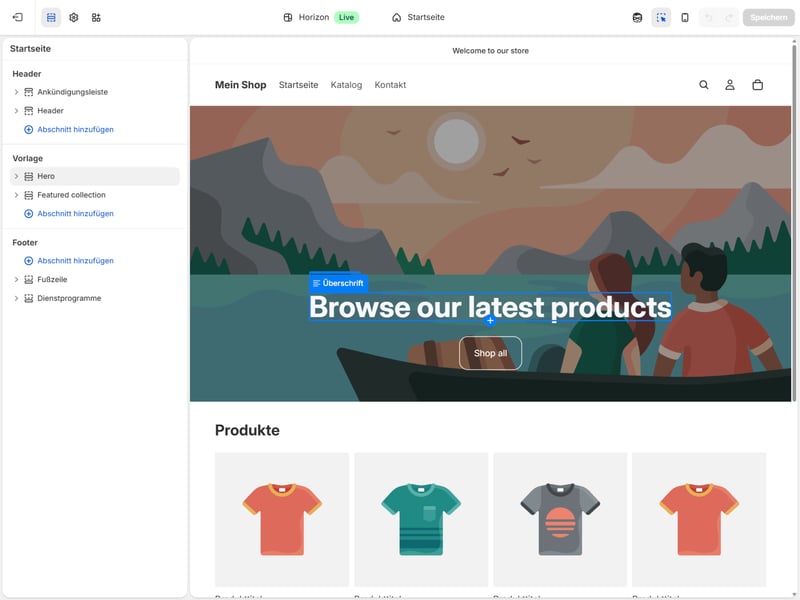Open the shopping cart icon
The width and height of the screenshot is (800, 600).
[x=757, y=85]
